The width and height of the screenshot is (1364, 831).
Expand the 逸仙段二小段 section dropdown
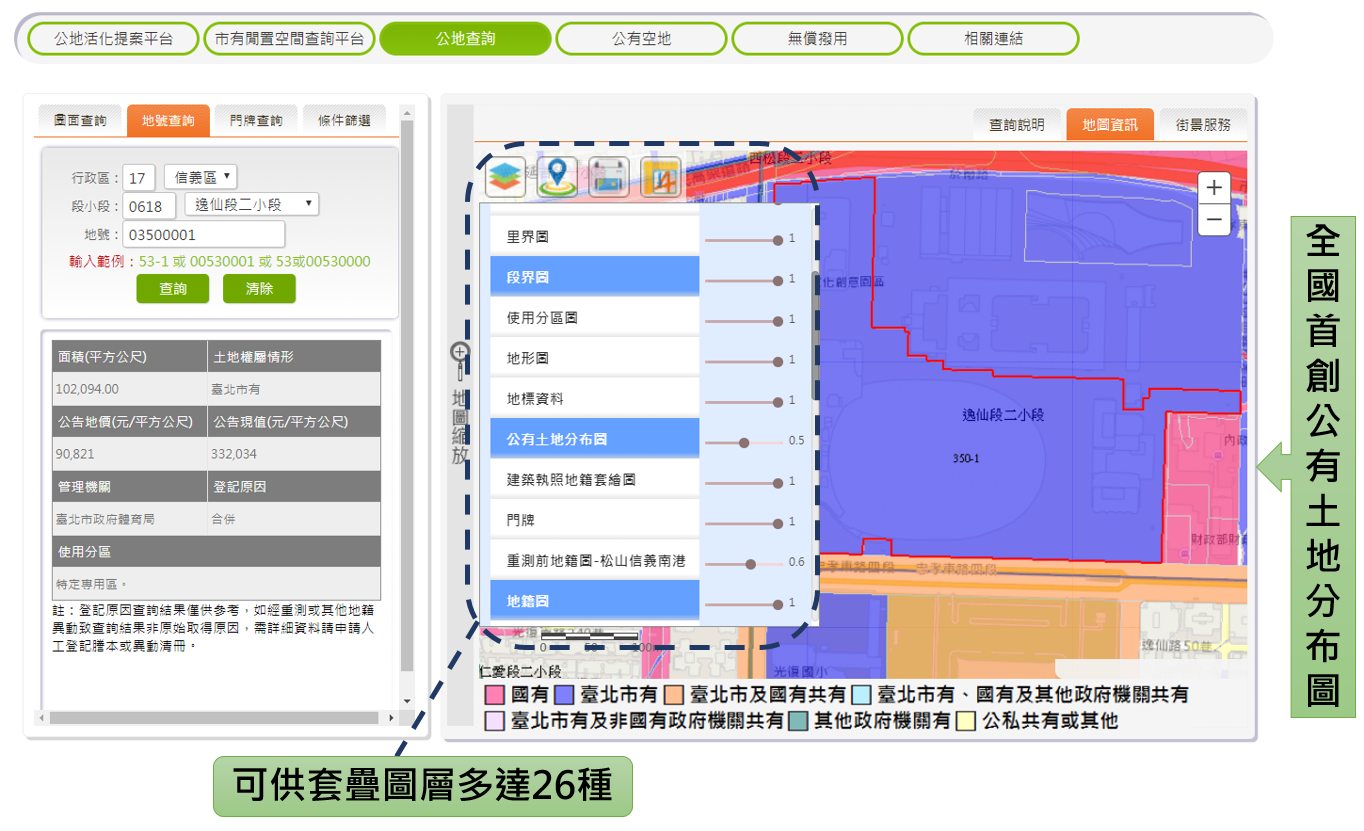252,205
